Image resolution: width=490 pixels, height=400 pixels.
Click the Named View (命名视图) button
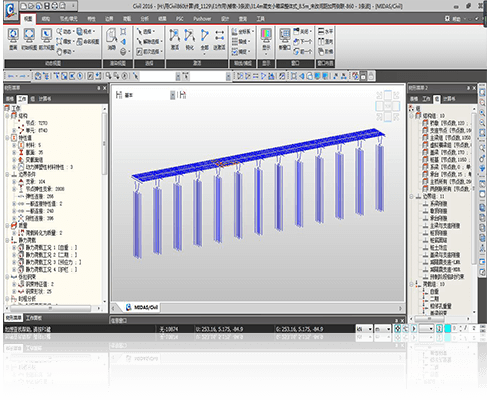[88, 42]
